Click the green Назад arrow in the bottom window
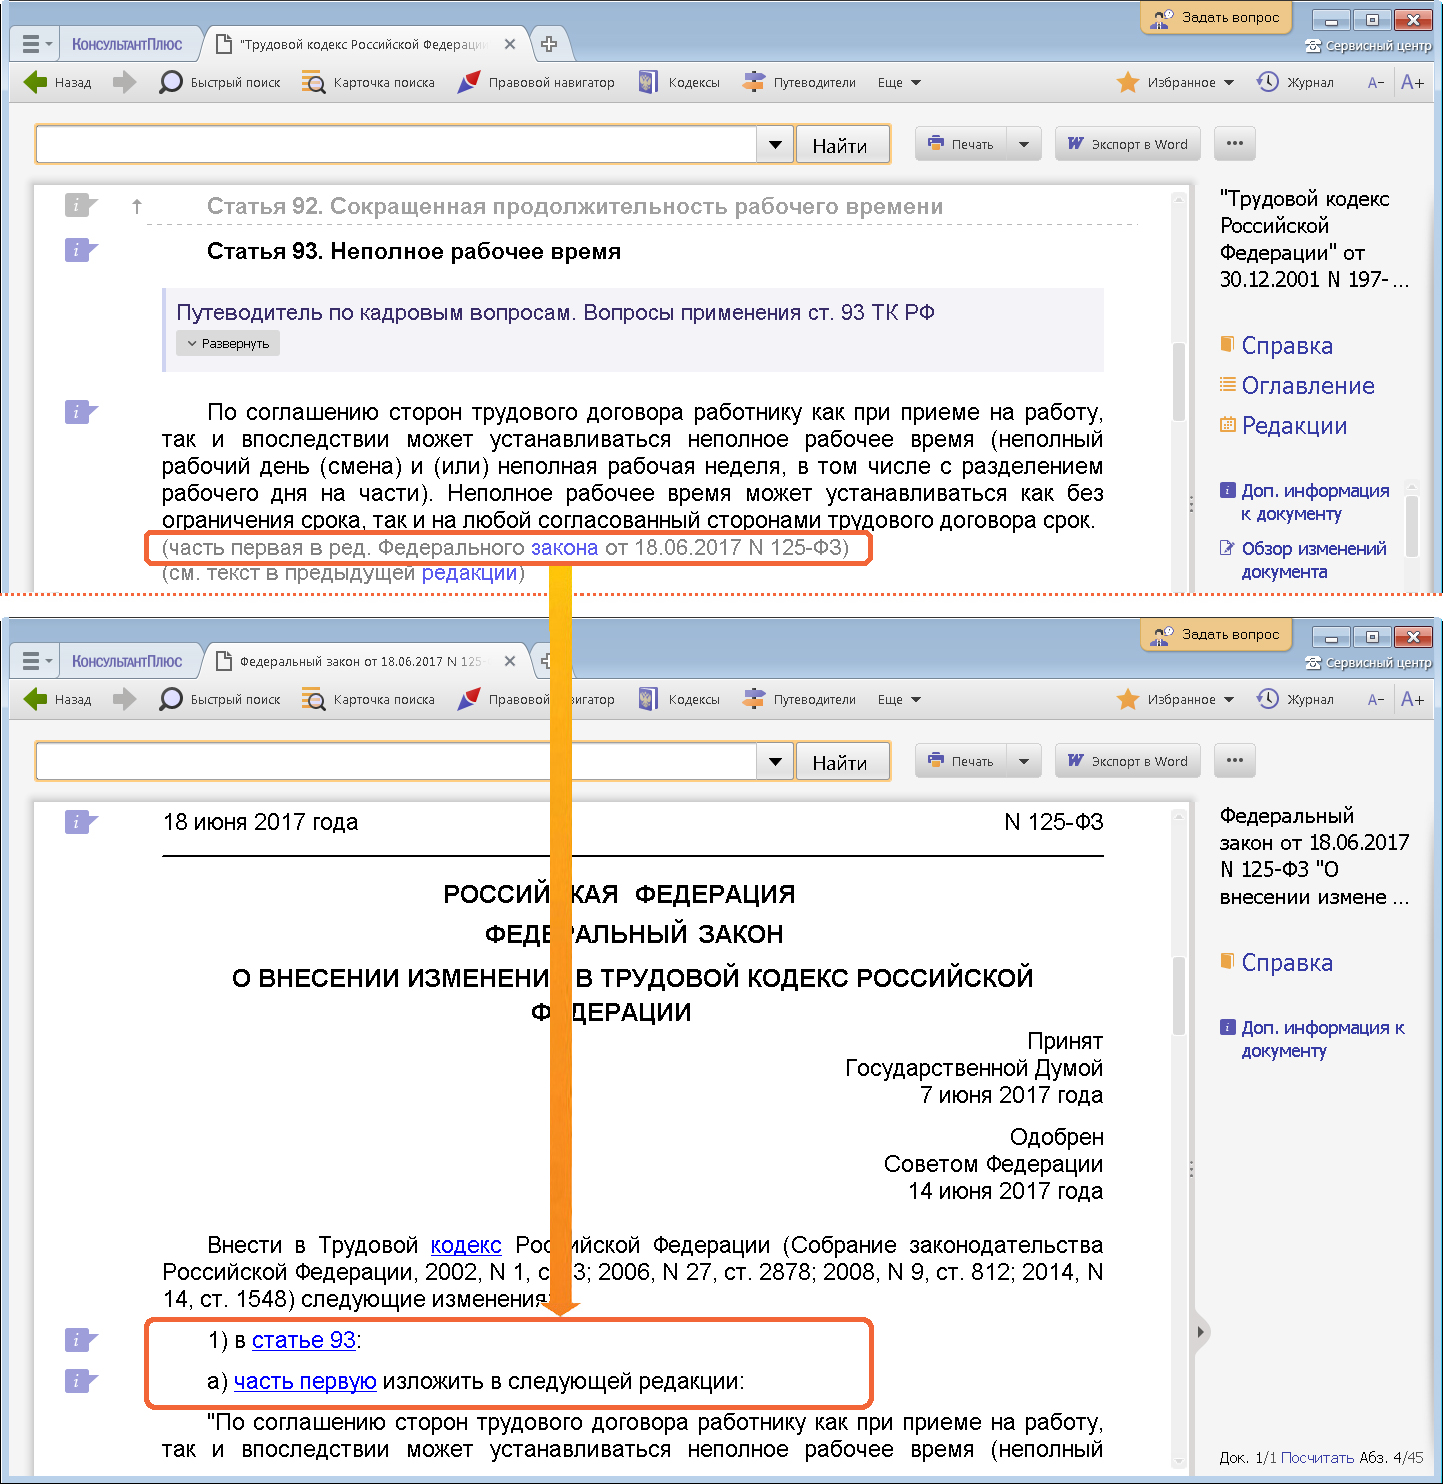Viewport: 1443px width, 1484px height. 36,700
